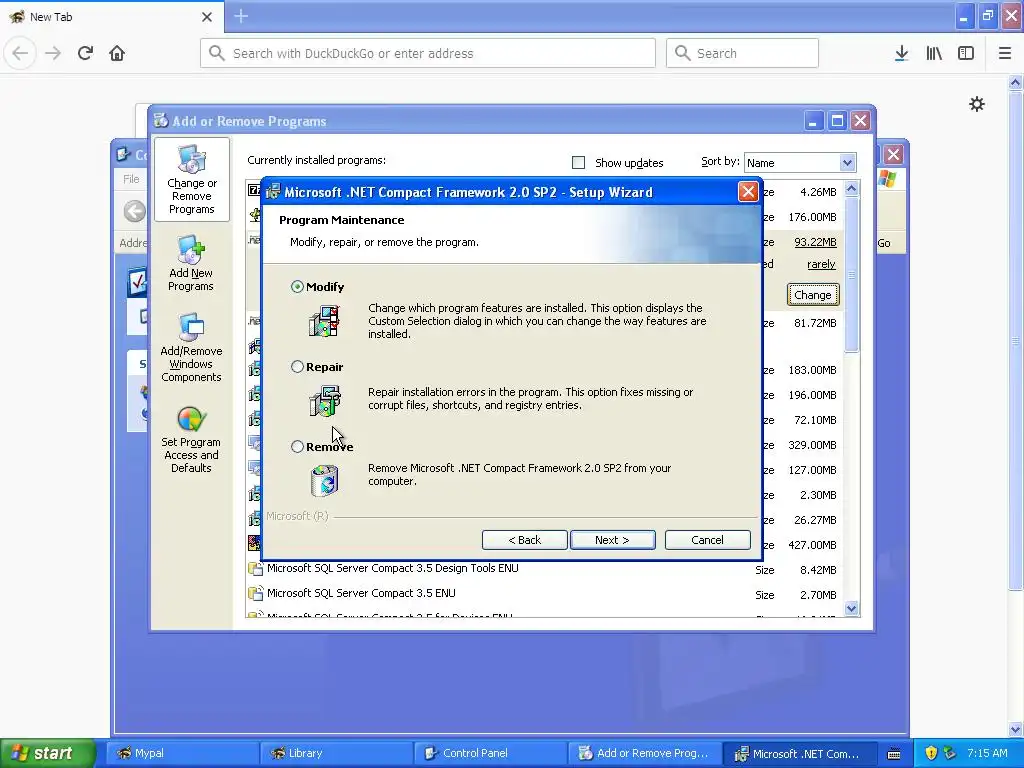Open new tab page settings gear

pyautogui.click(x=977, y=104)
